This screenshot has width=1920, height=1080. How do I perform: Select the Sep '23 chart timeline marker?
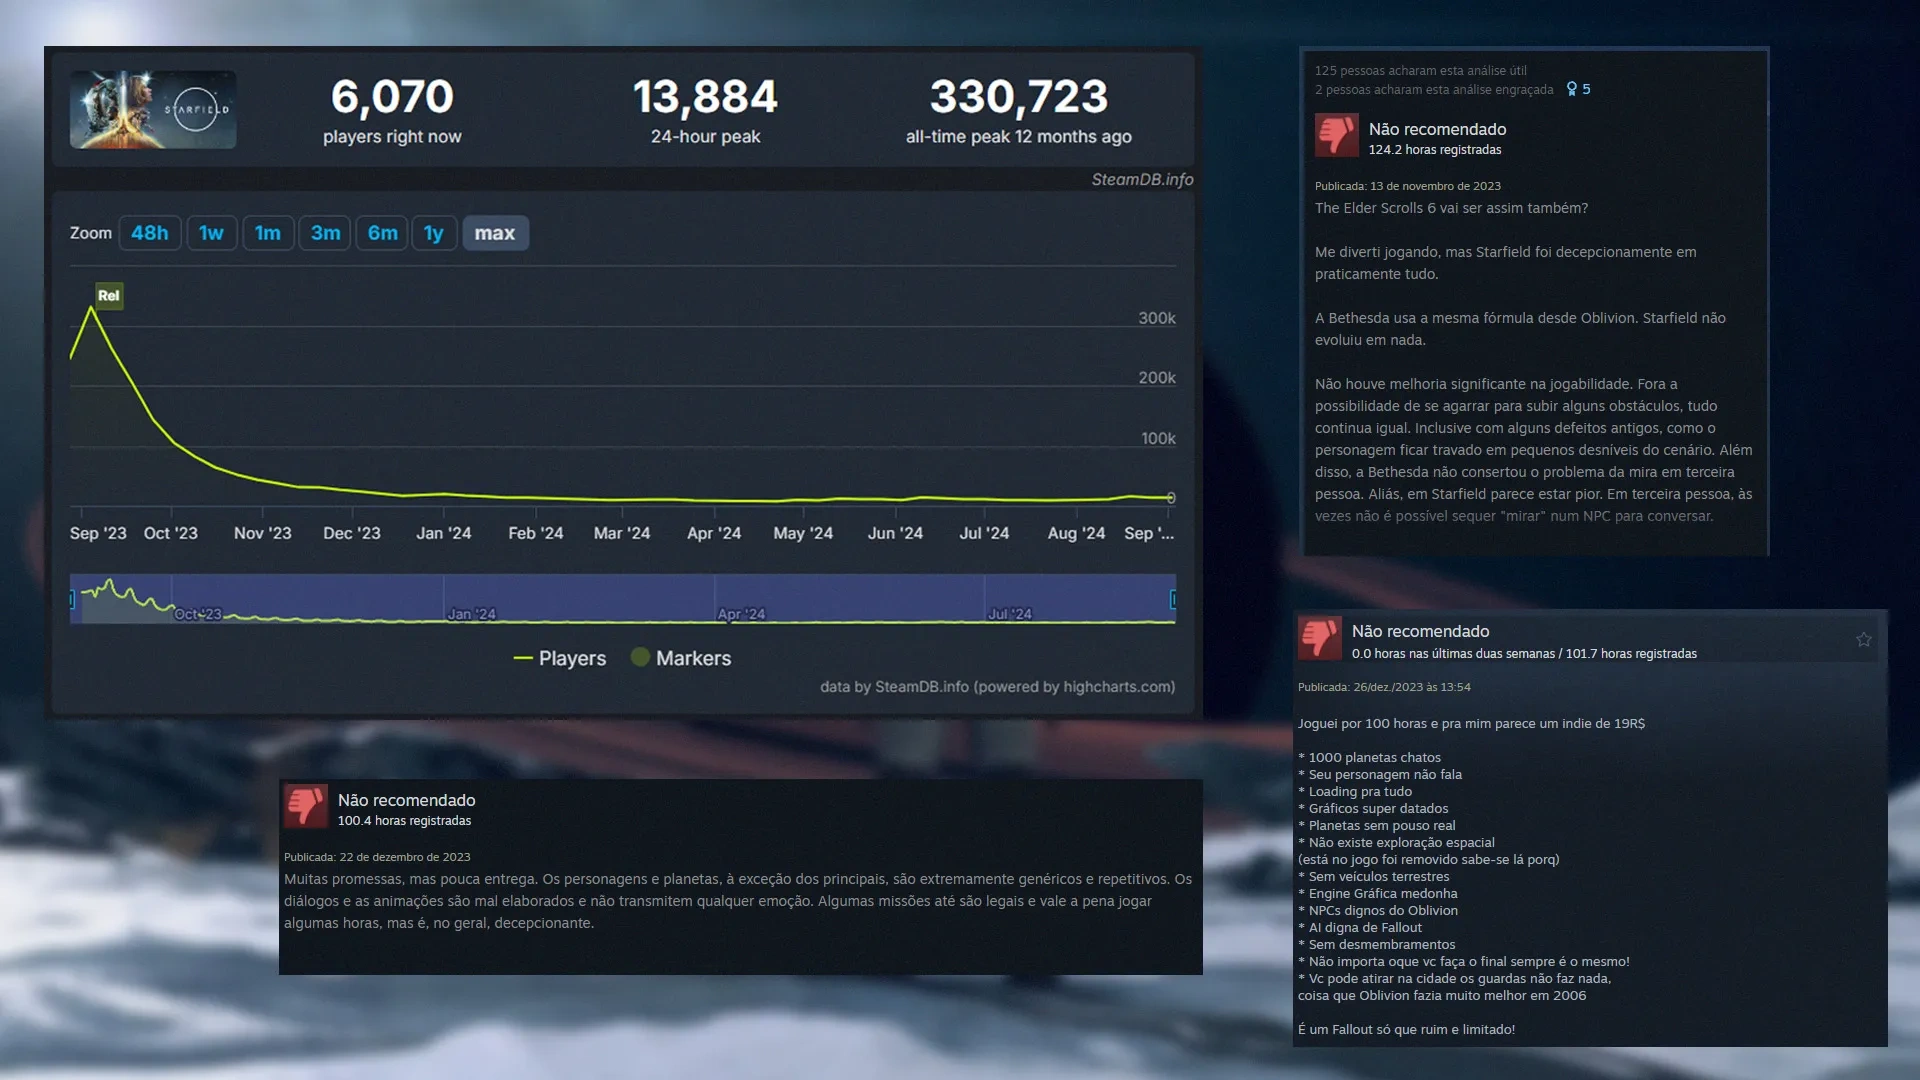[x=95, y=533]
